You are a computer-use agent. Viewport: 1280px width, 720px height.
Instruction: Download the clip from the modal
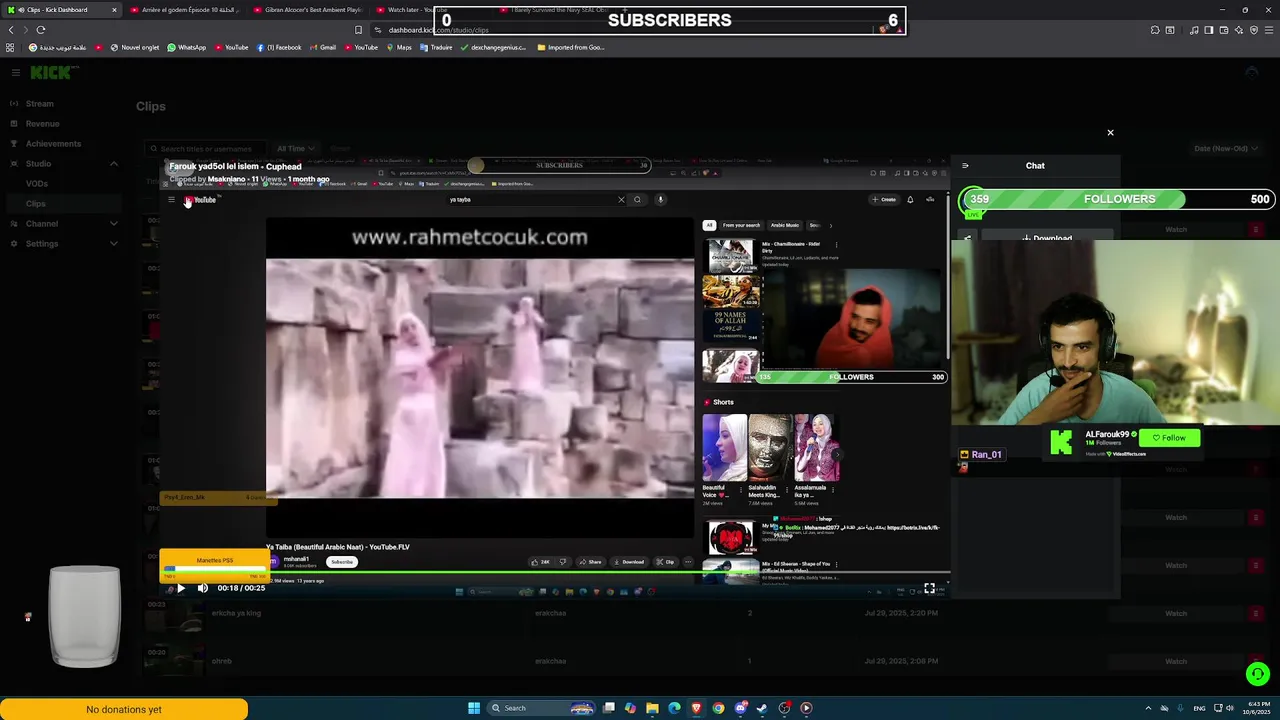[1047, 238]
